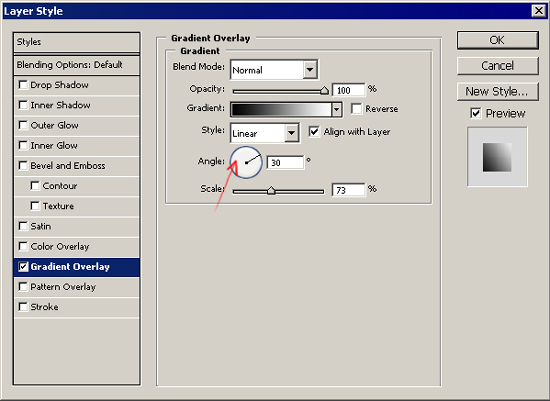Select the Drop Shadow label
Image resolution: width=550 pixels, height=401 pixels.
coord(59,85)
